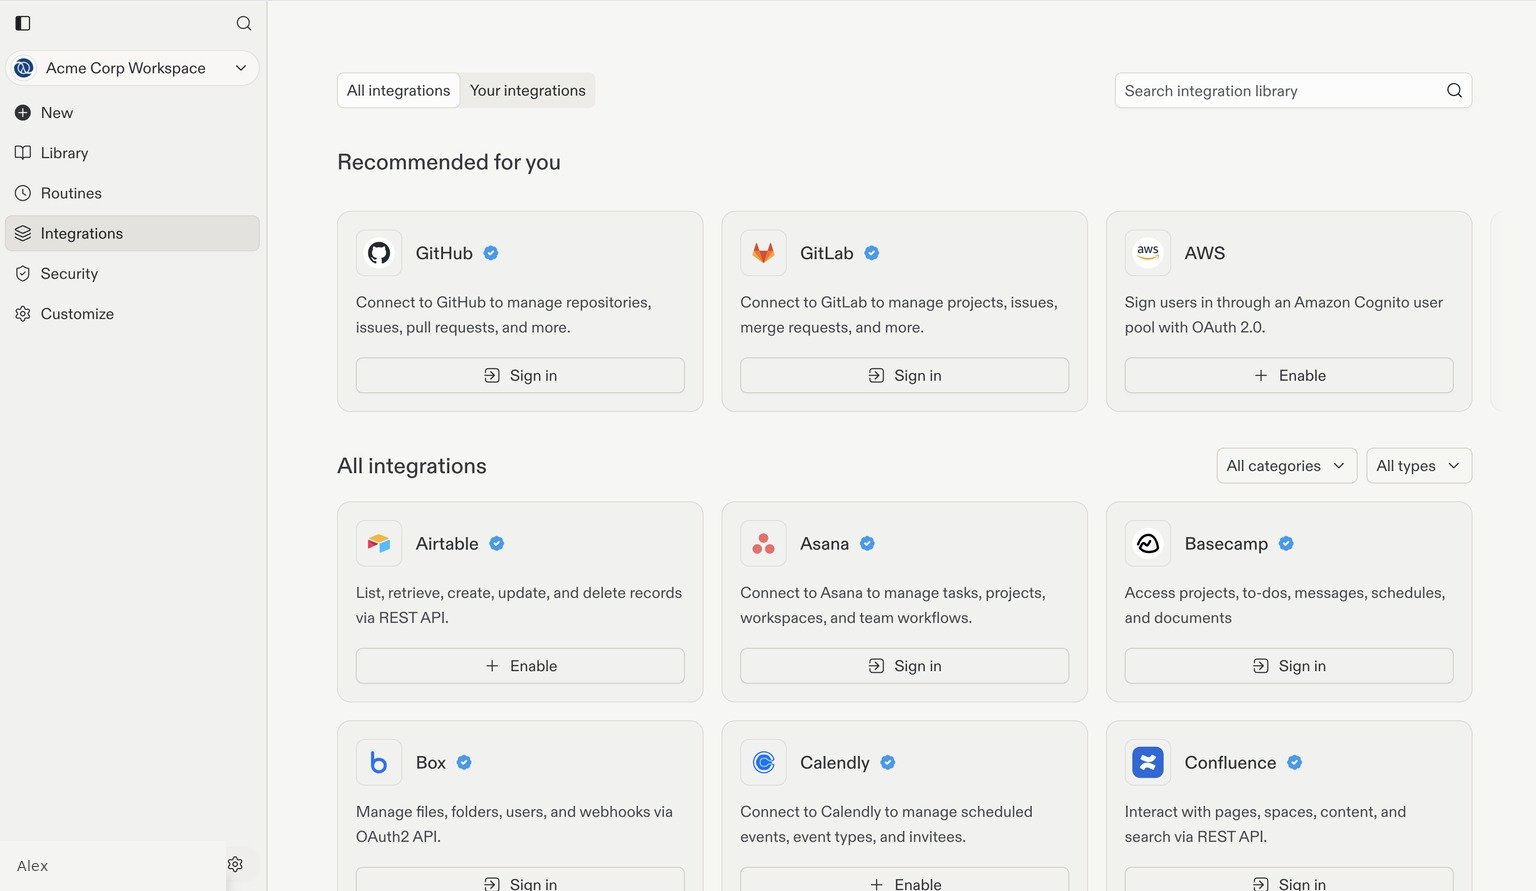Click Calendly's verified badge
Screen dimensions: 1536x891
click(x=888, y=762)
